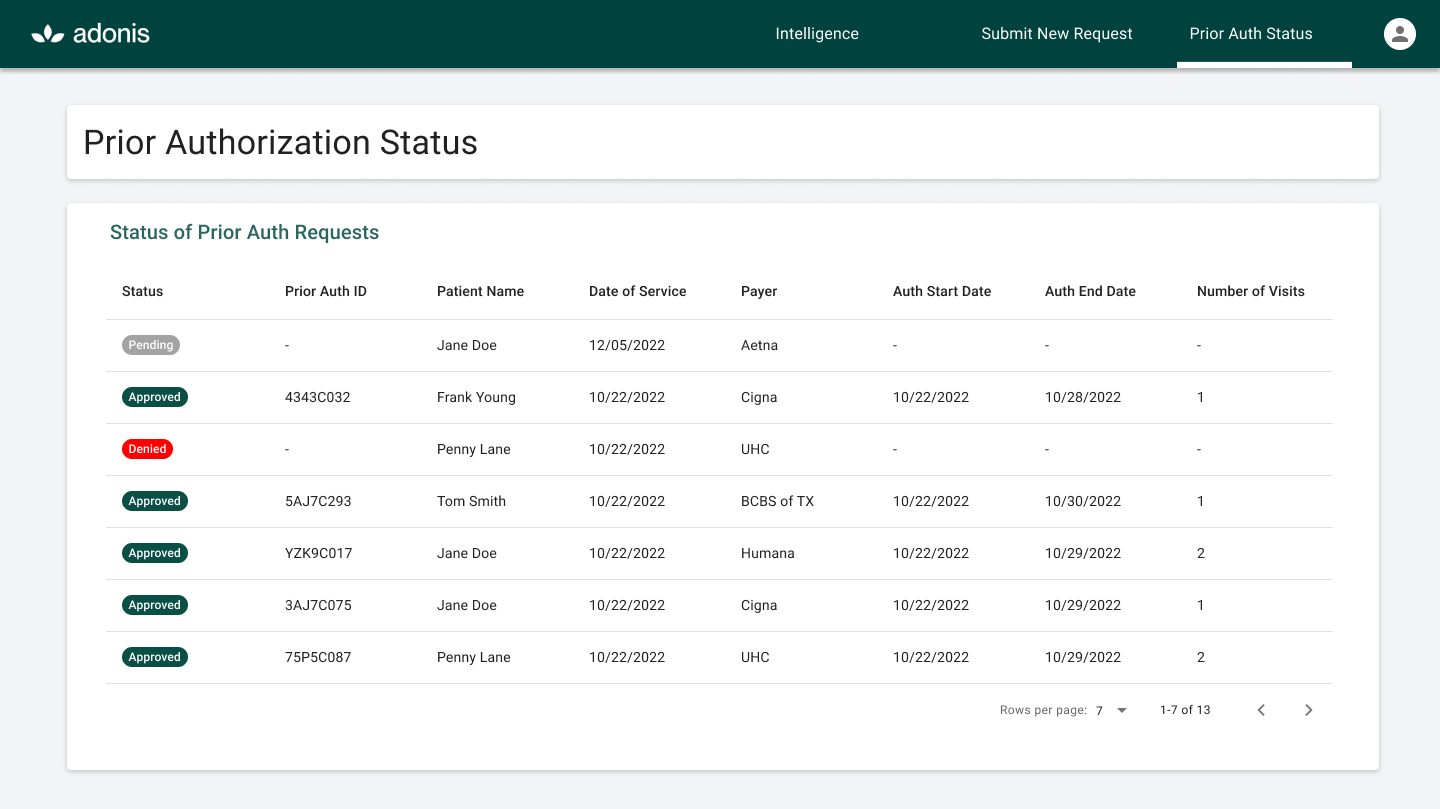Viewport: 1440px width, 809px height.
Task: Go to next page with right chevron
Action: [x=1308, y=710]
